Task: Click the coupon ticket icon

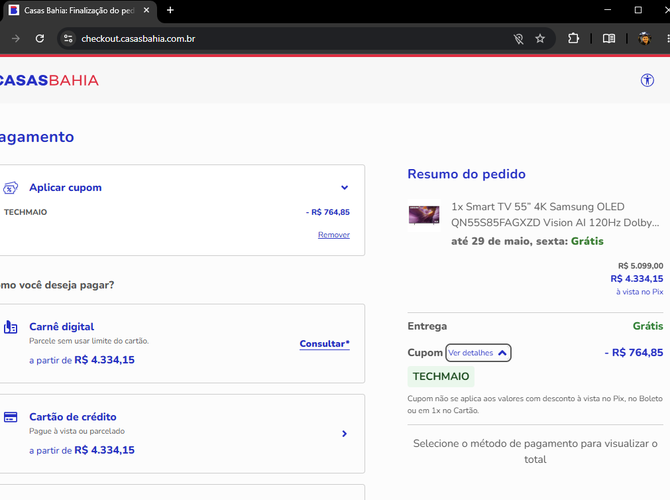Action: [11, 188]
